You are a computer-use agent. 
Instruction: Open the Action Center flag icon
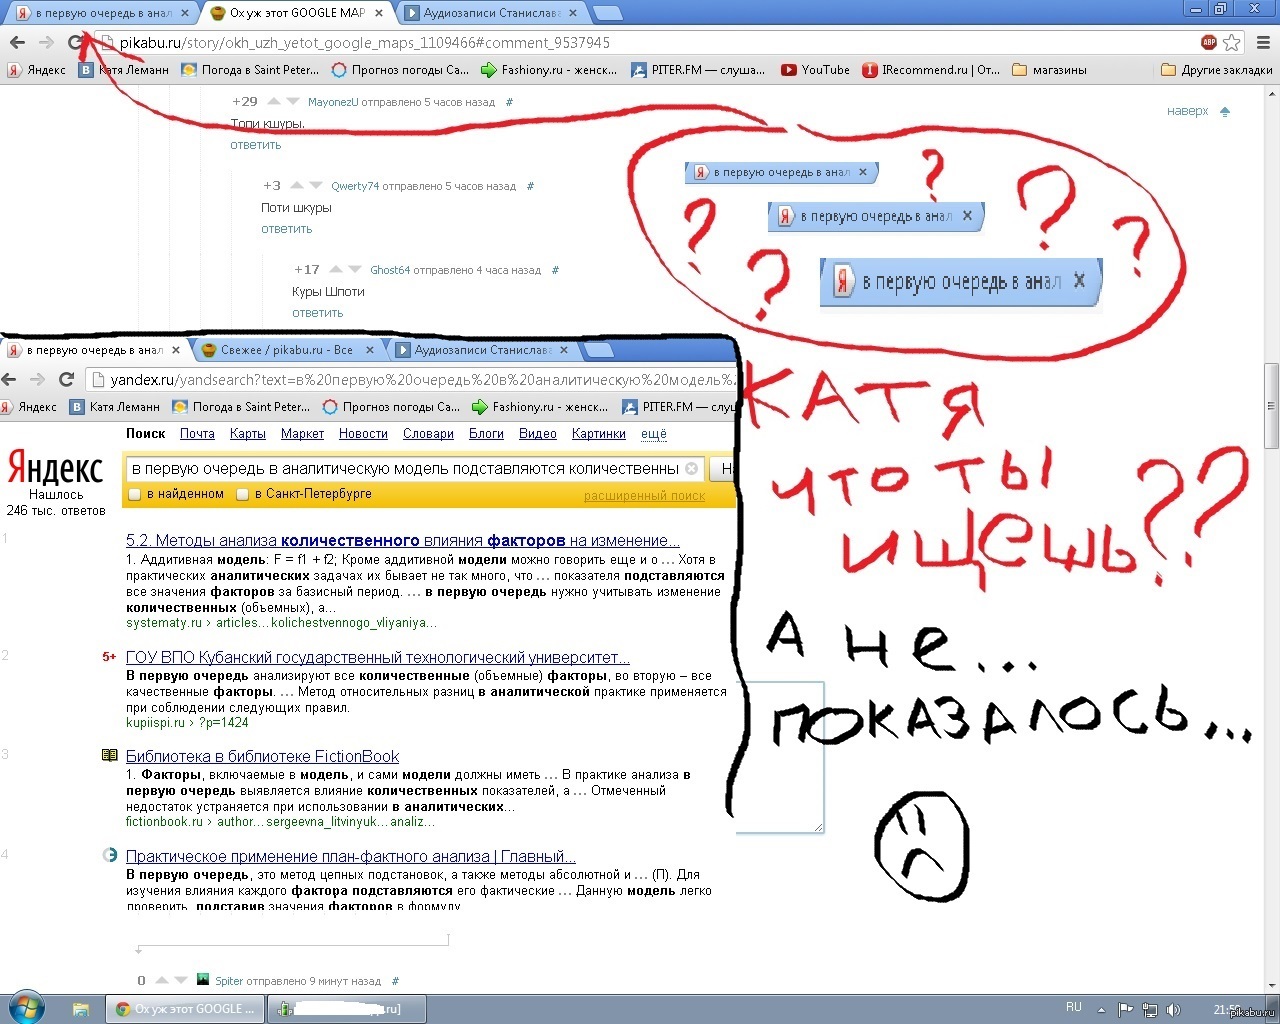click(x=1126, y=1009)
